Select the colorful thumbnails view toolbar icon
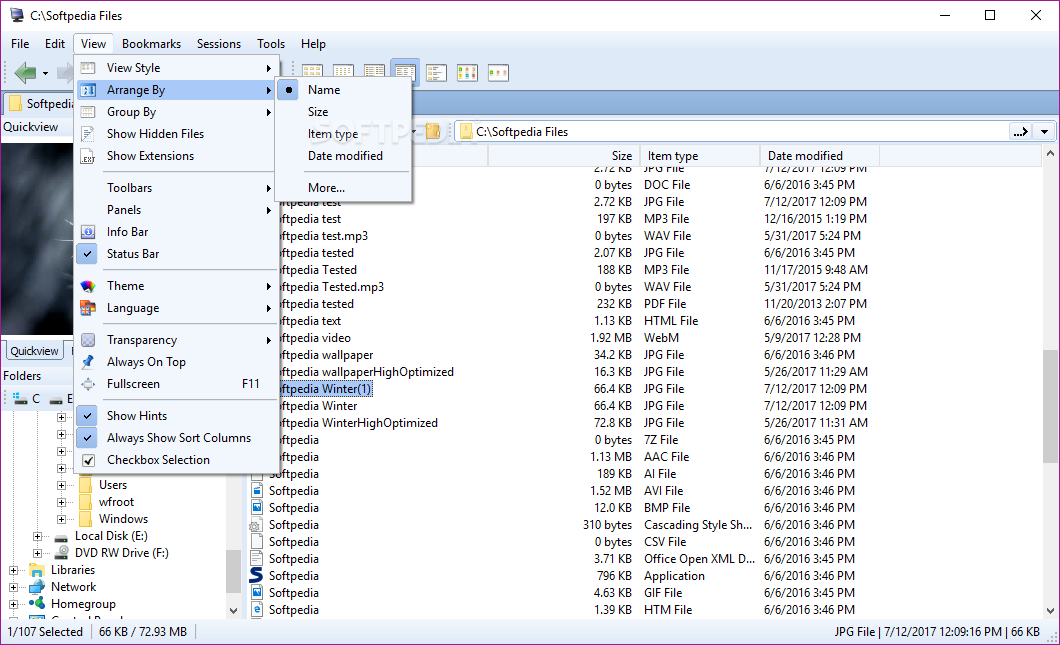 coord(467,72)
